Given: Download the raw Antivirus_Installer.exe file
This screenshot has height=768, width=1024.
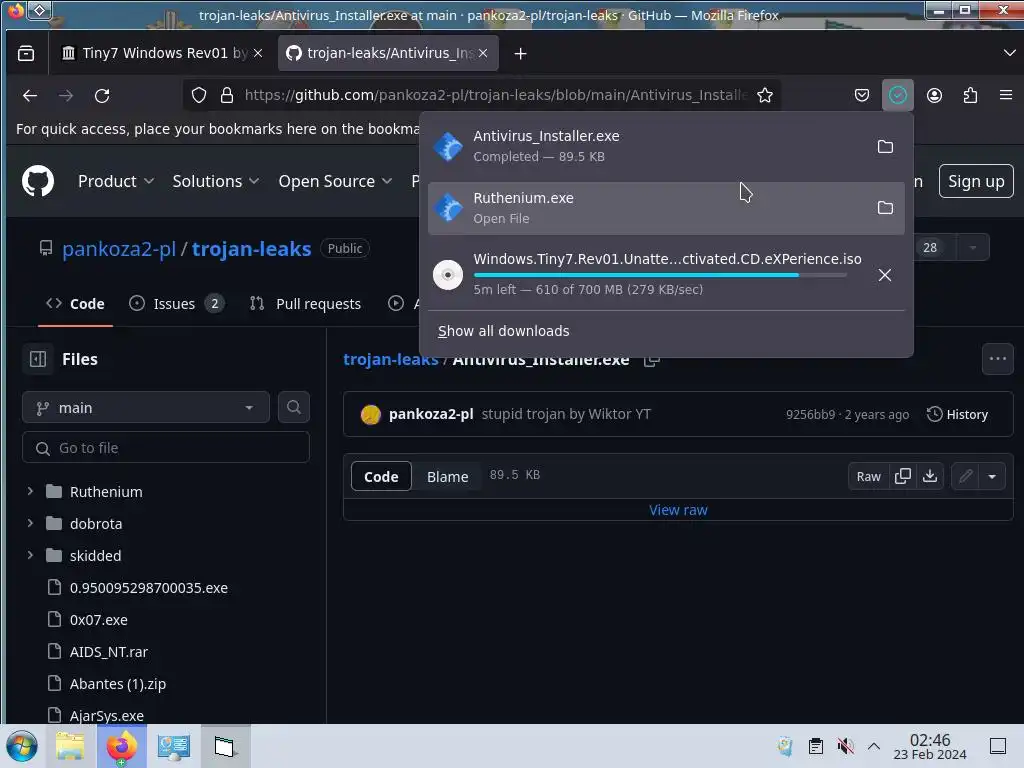Looking at the screenshot, I should 930,476.
